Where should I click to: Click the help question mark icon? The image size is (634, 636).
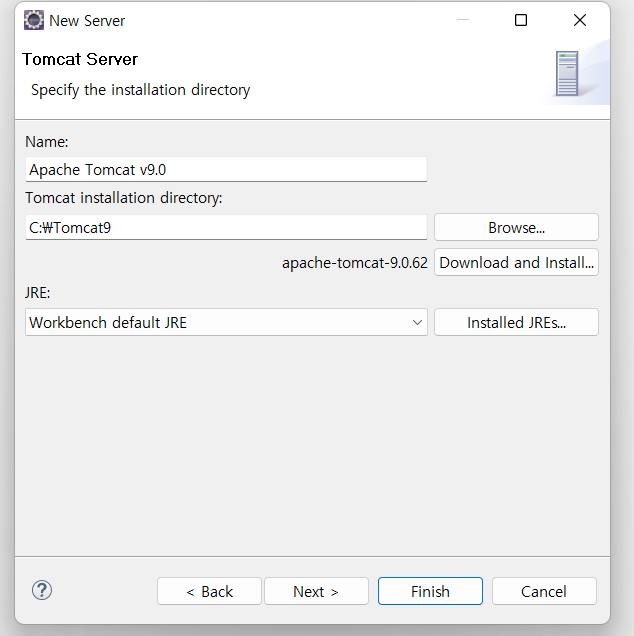(42, 590)
